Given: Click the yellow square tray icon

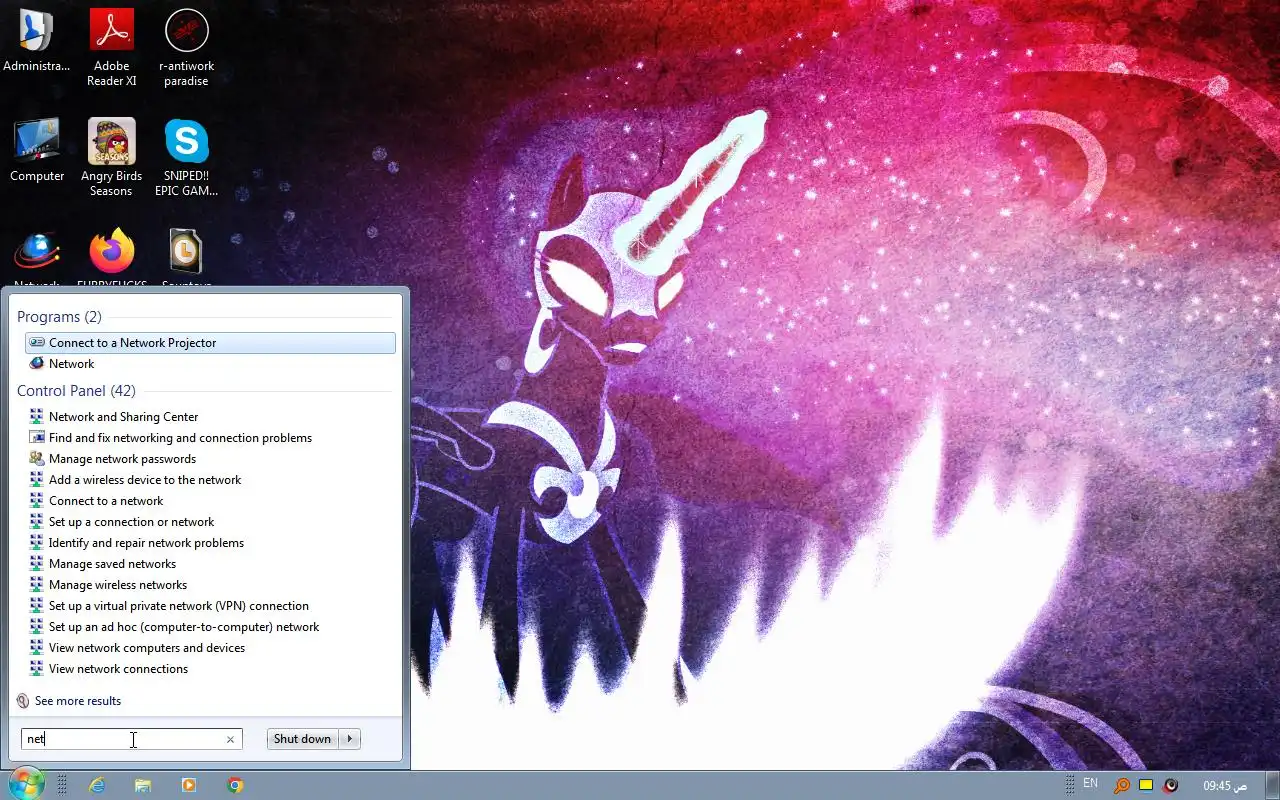Looking at the screenshot, I should coord(1146,785).
